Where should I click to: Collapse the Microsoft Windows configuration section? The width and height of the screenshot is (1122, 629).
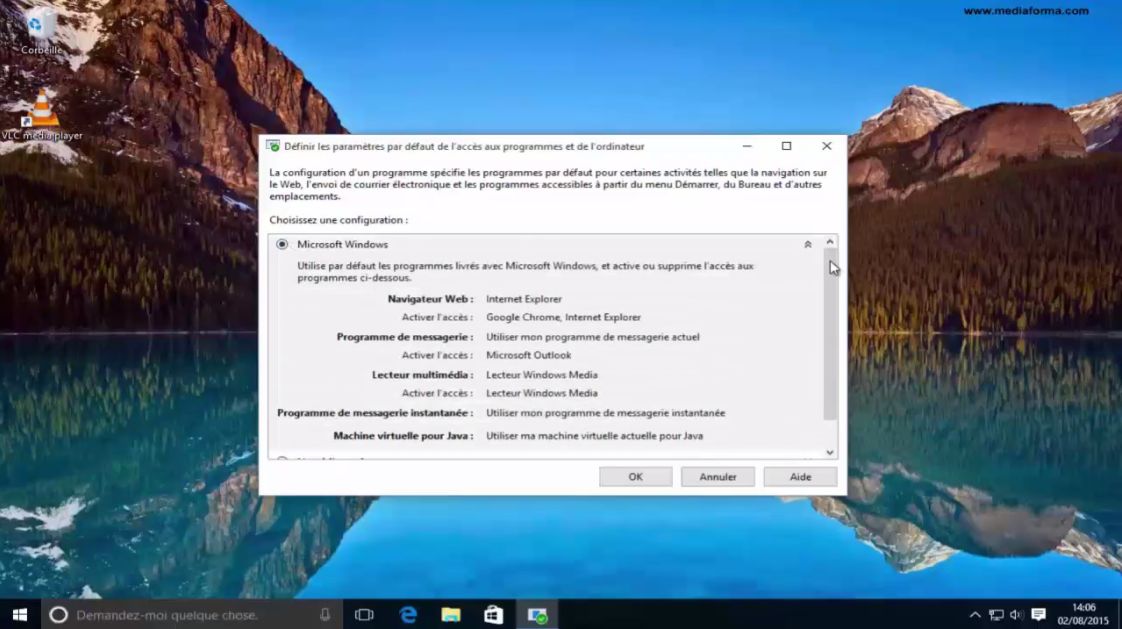(x=808, y=245)
